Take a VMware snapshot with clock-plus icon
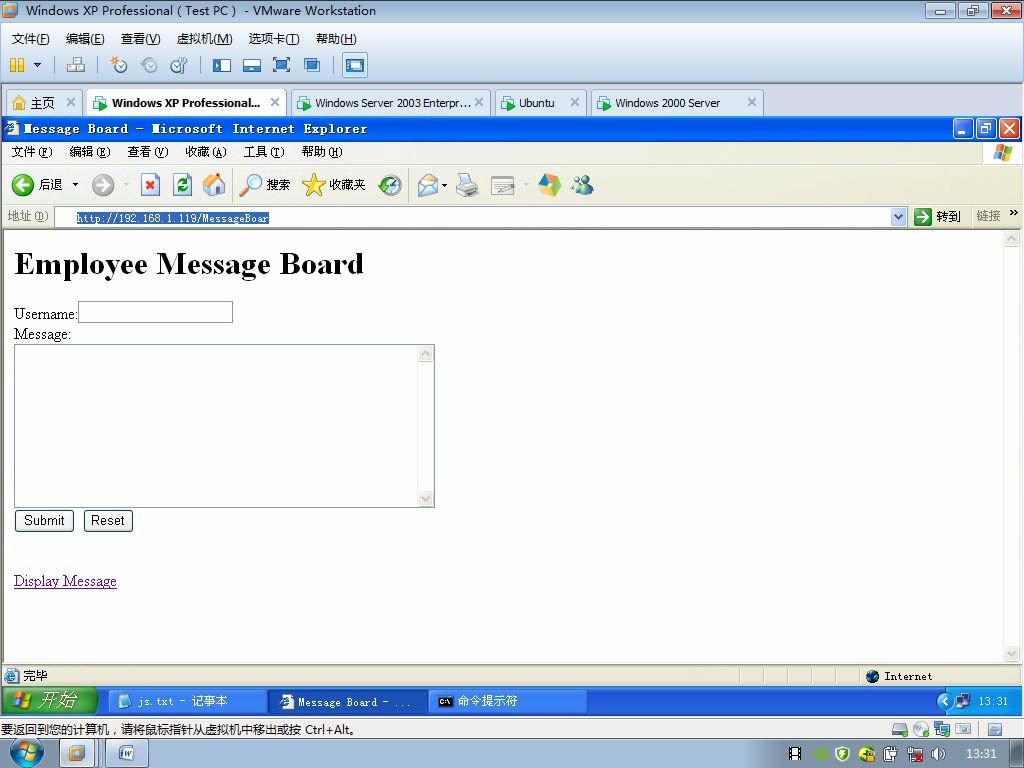This screenshot has height=768, width=1024. [x=118, y=65]
